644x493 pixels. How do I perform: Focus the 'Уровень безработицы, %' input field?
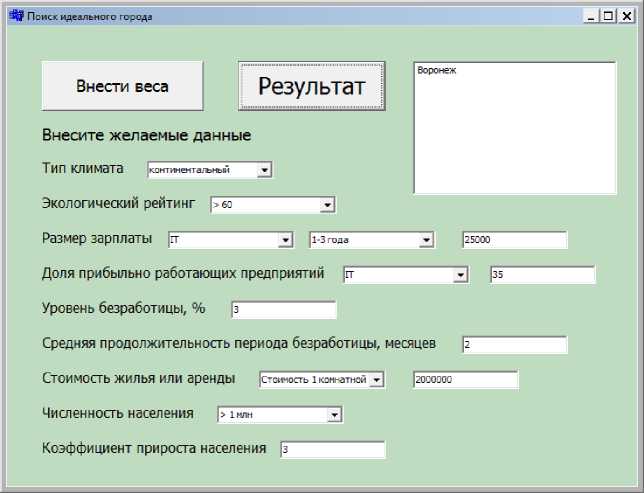(283, 310)
